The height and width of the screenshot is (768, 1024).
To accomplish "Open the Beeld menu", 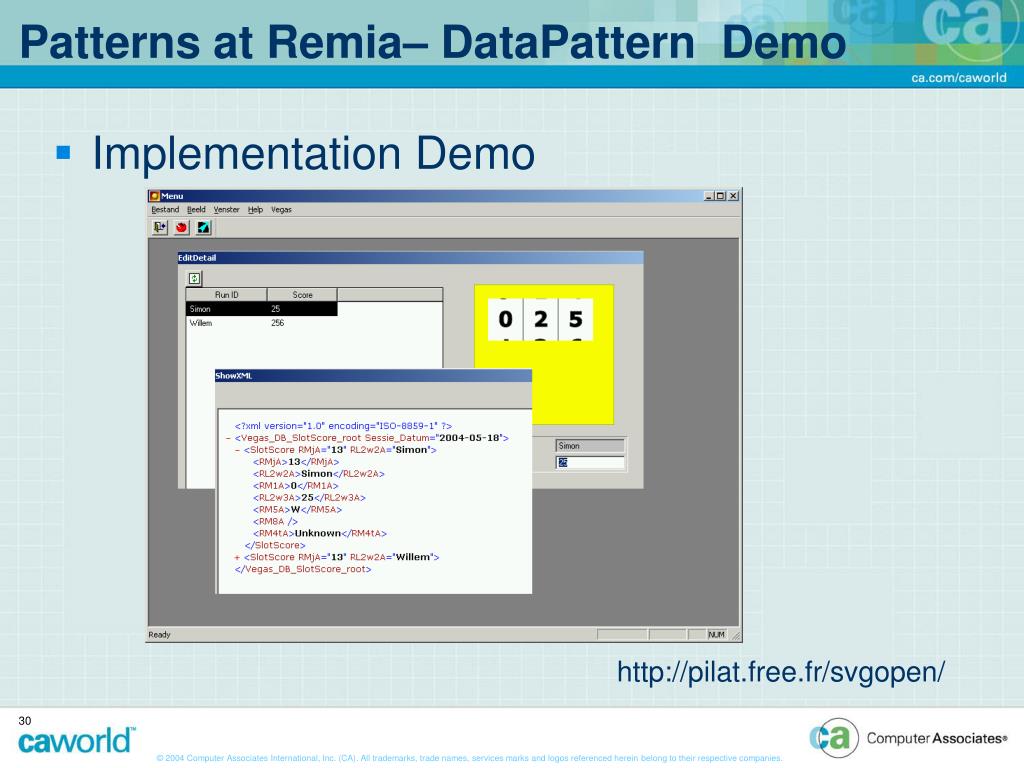I will coord(196,210).
